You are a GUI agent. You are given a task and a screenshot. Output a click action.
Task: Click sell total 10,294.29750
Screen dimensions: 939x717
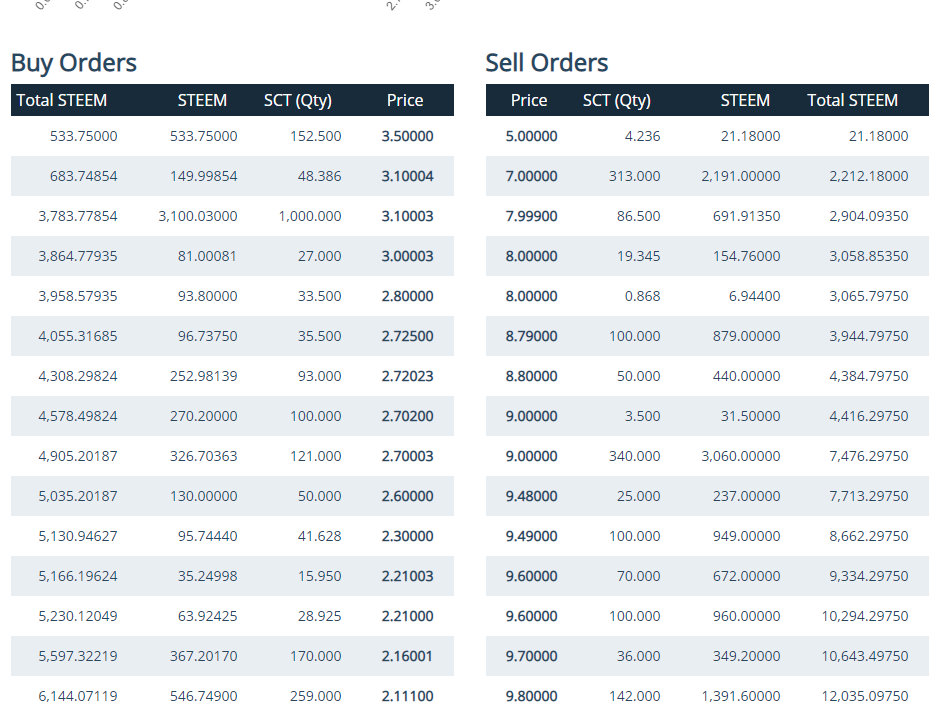pos(865,616)
